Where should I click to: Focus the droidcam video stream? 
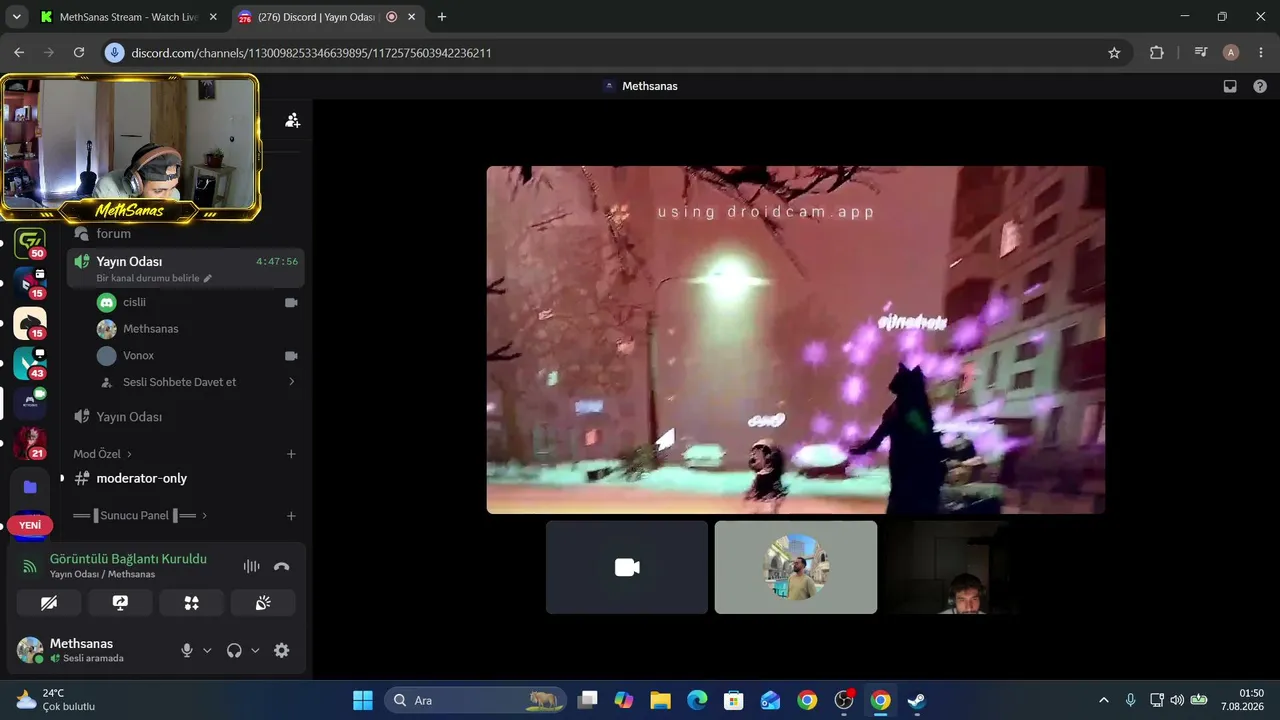[x=796, y=340]
